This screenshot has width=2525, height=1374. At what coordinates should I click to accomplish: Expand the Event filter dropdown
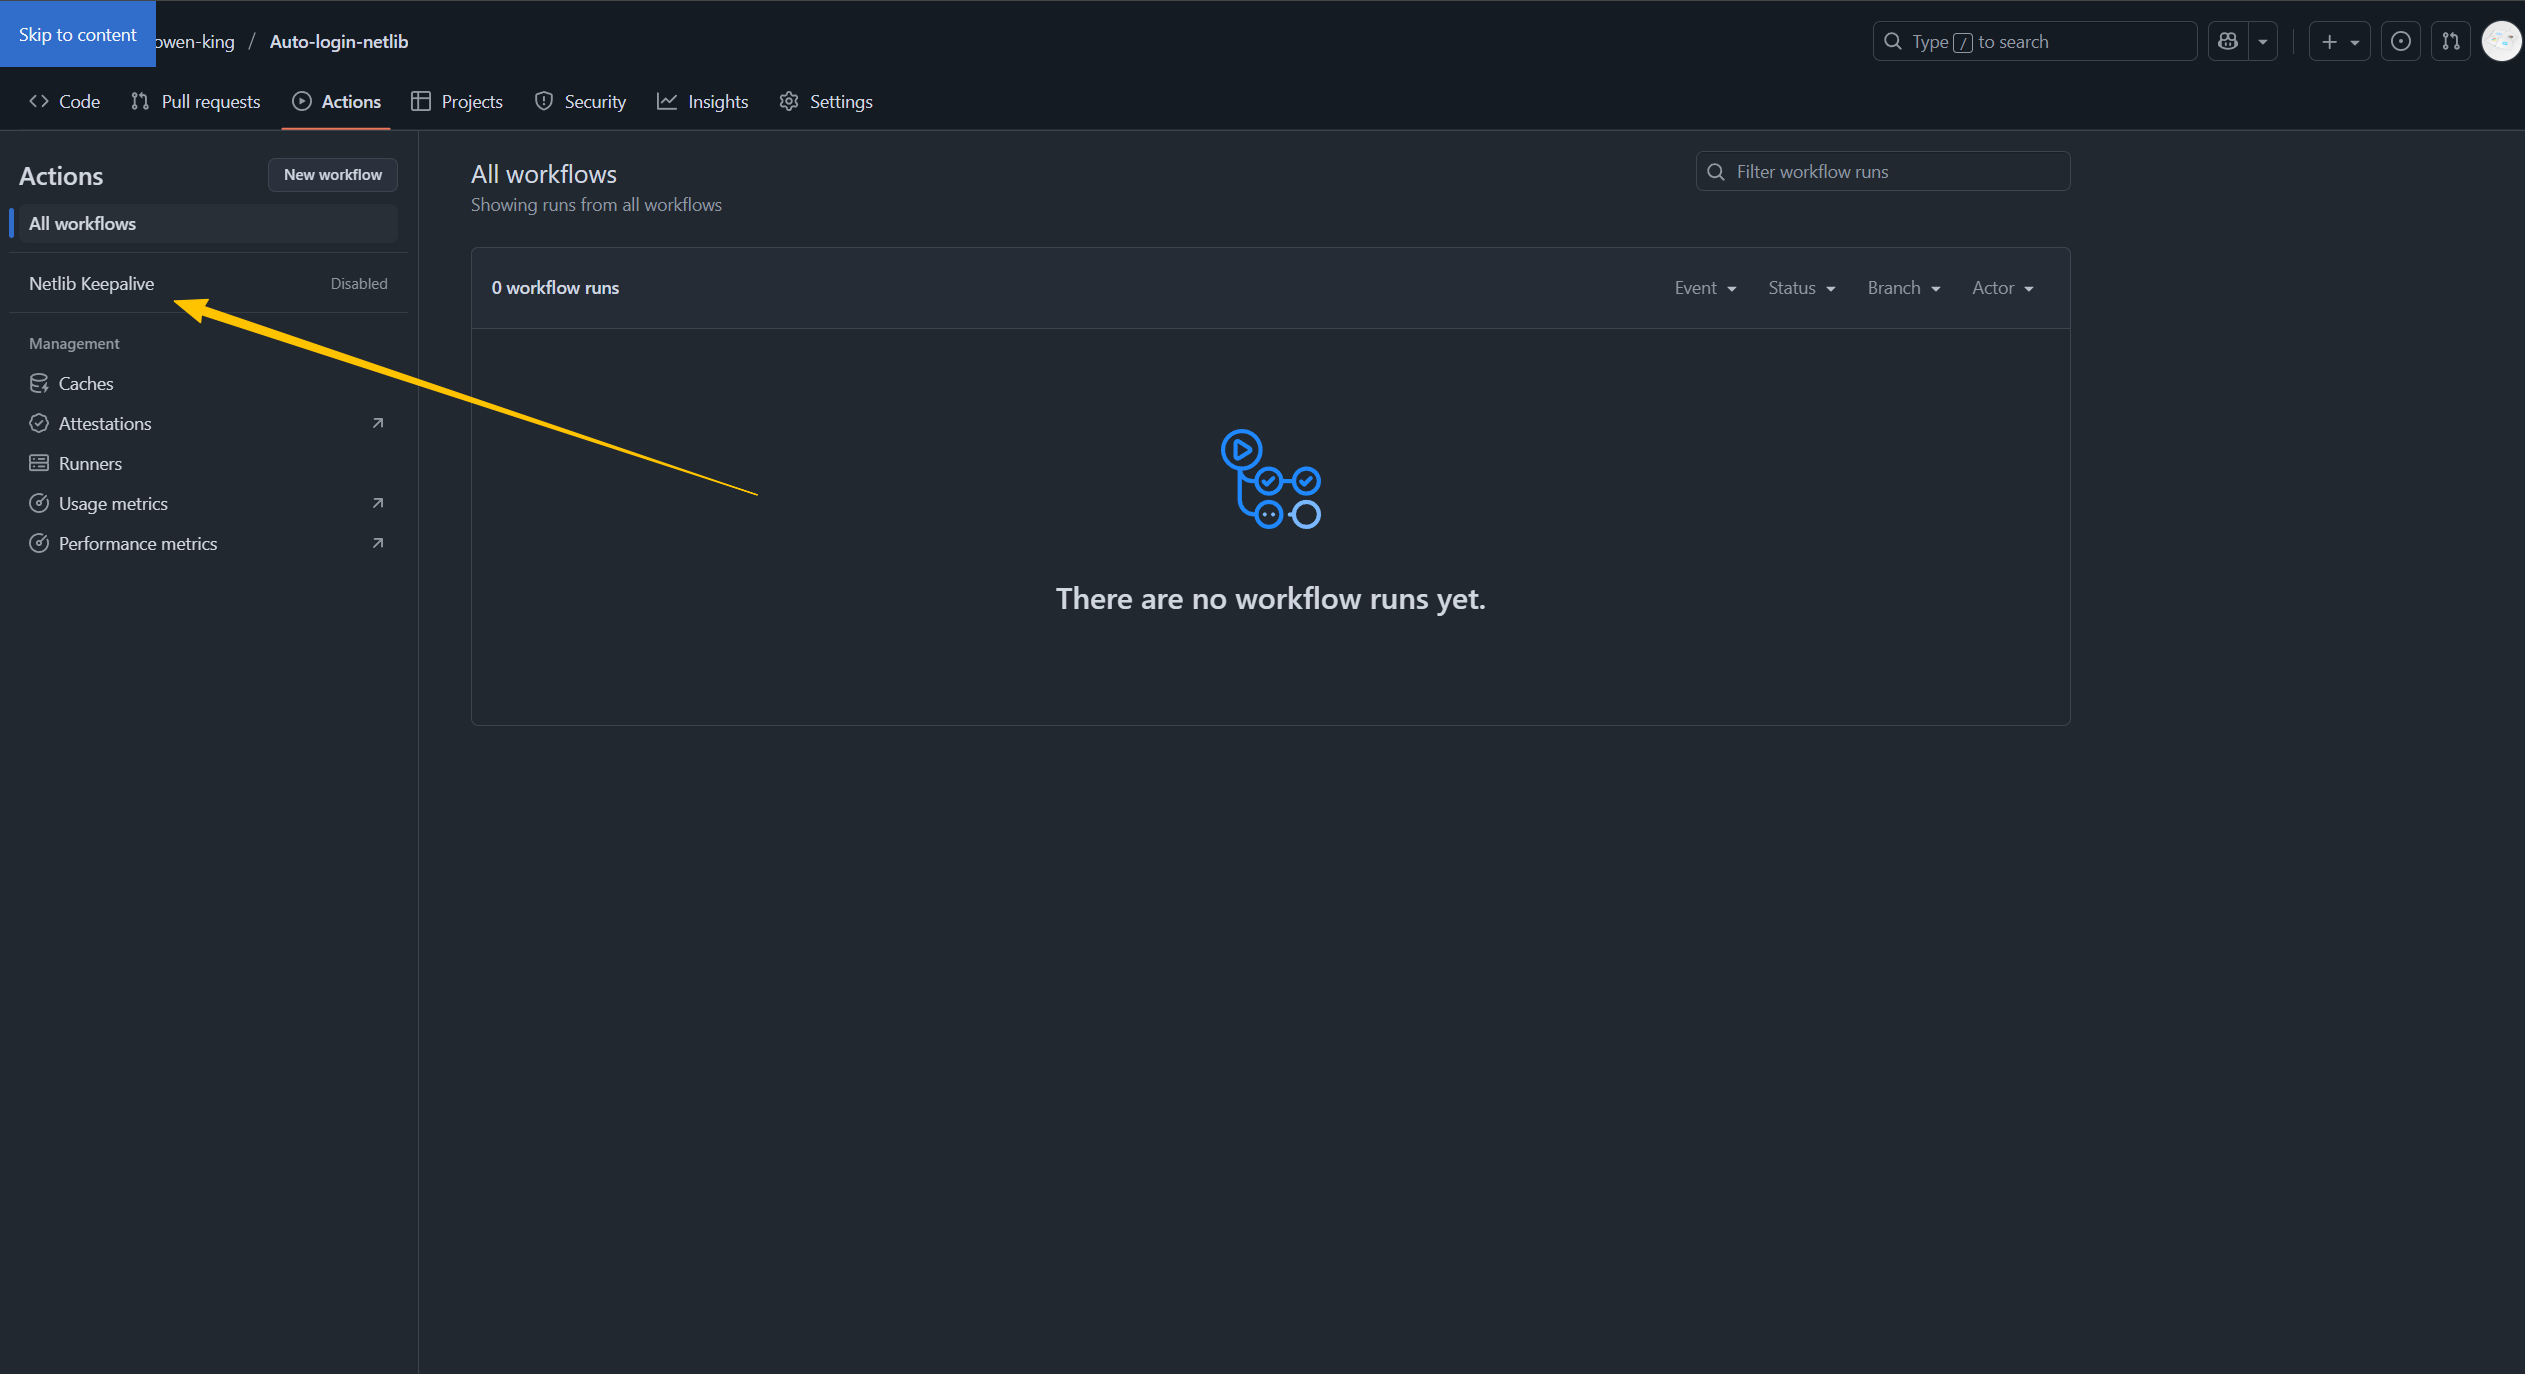click(1705, 288)
